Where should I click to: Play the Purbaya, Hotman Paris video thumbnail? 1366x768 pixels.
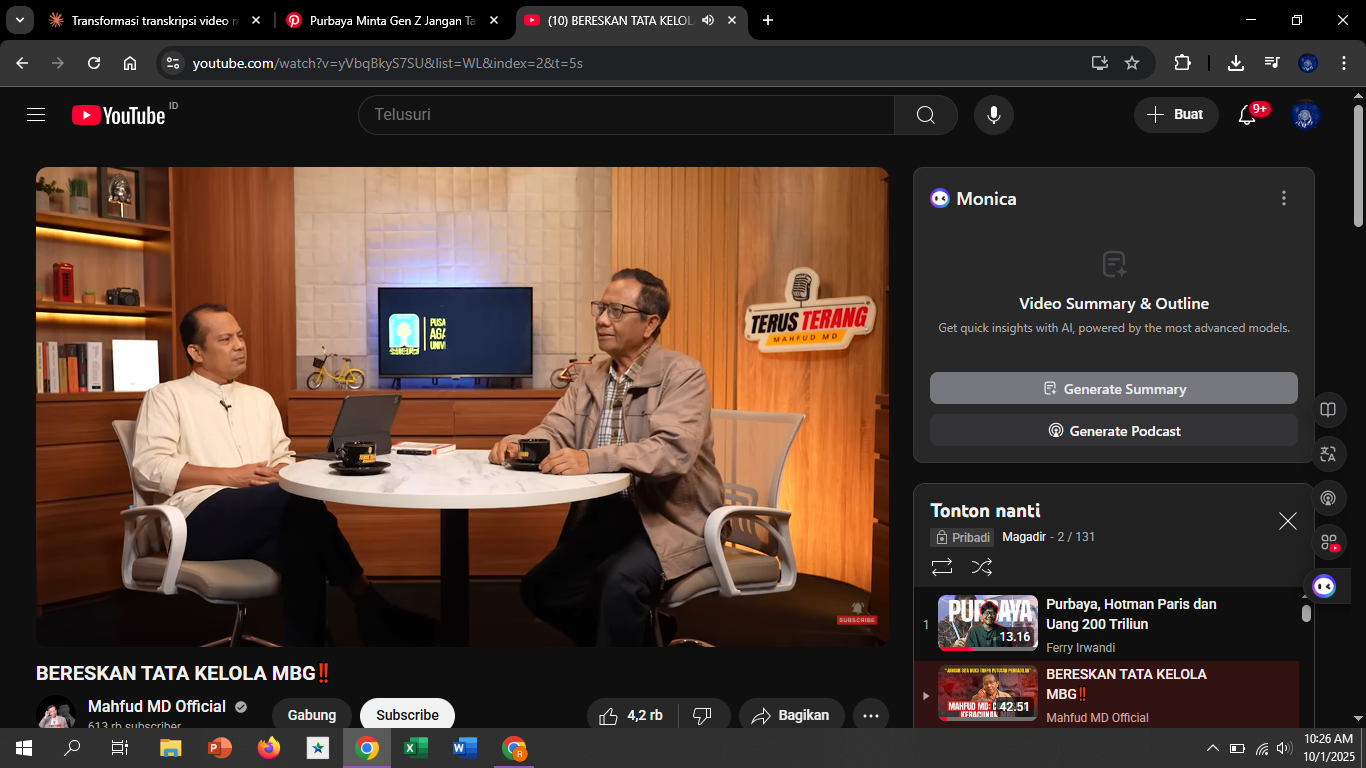[x=988, y=622]
